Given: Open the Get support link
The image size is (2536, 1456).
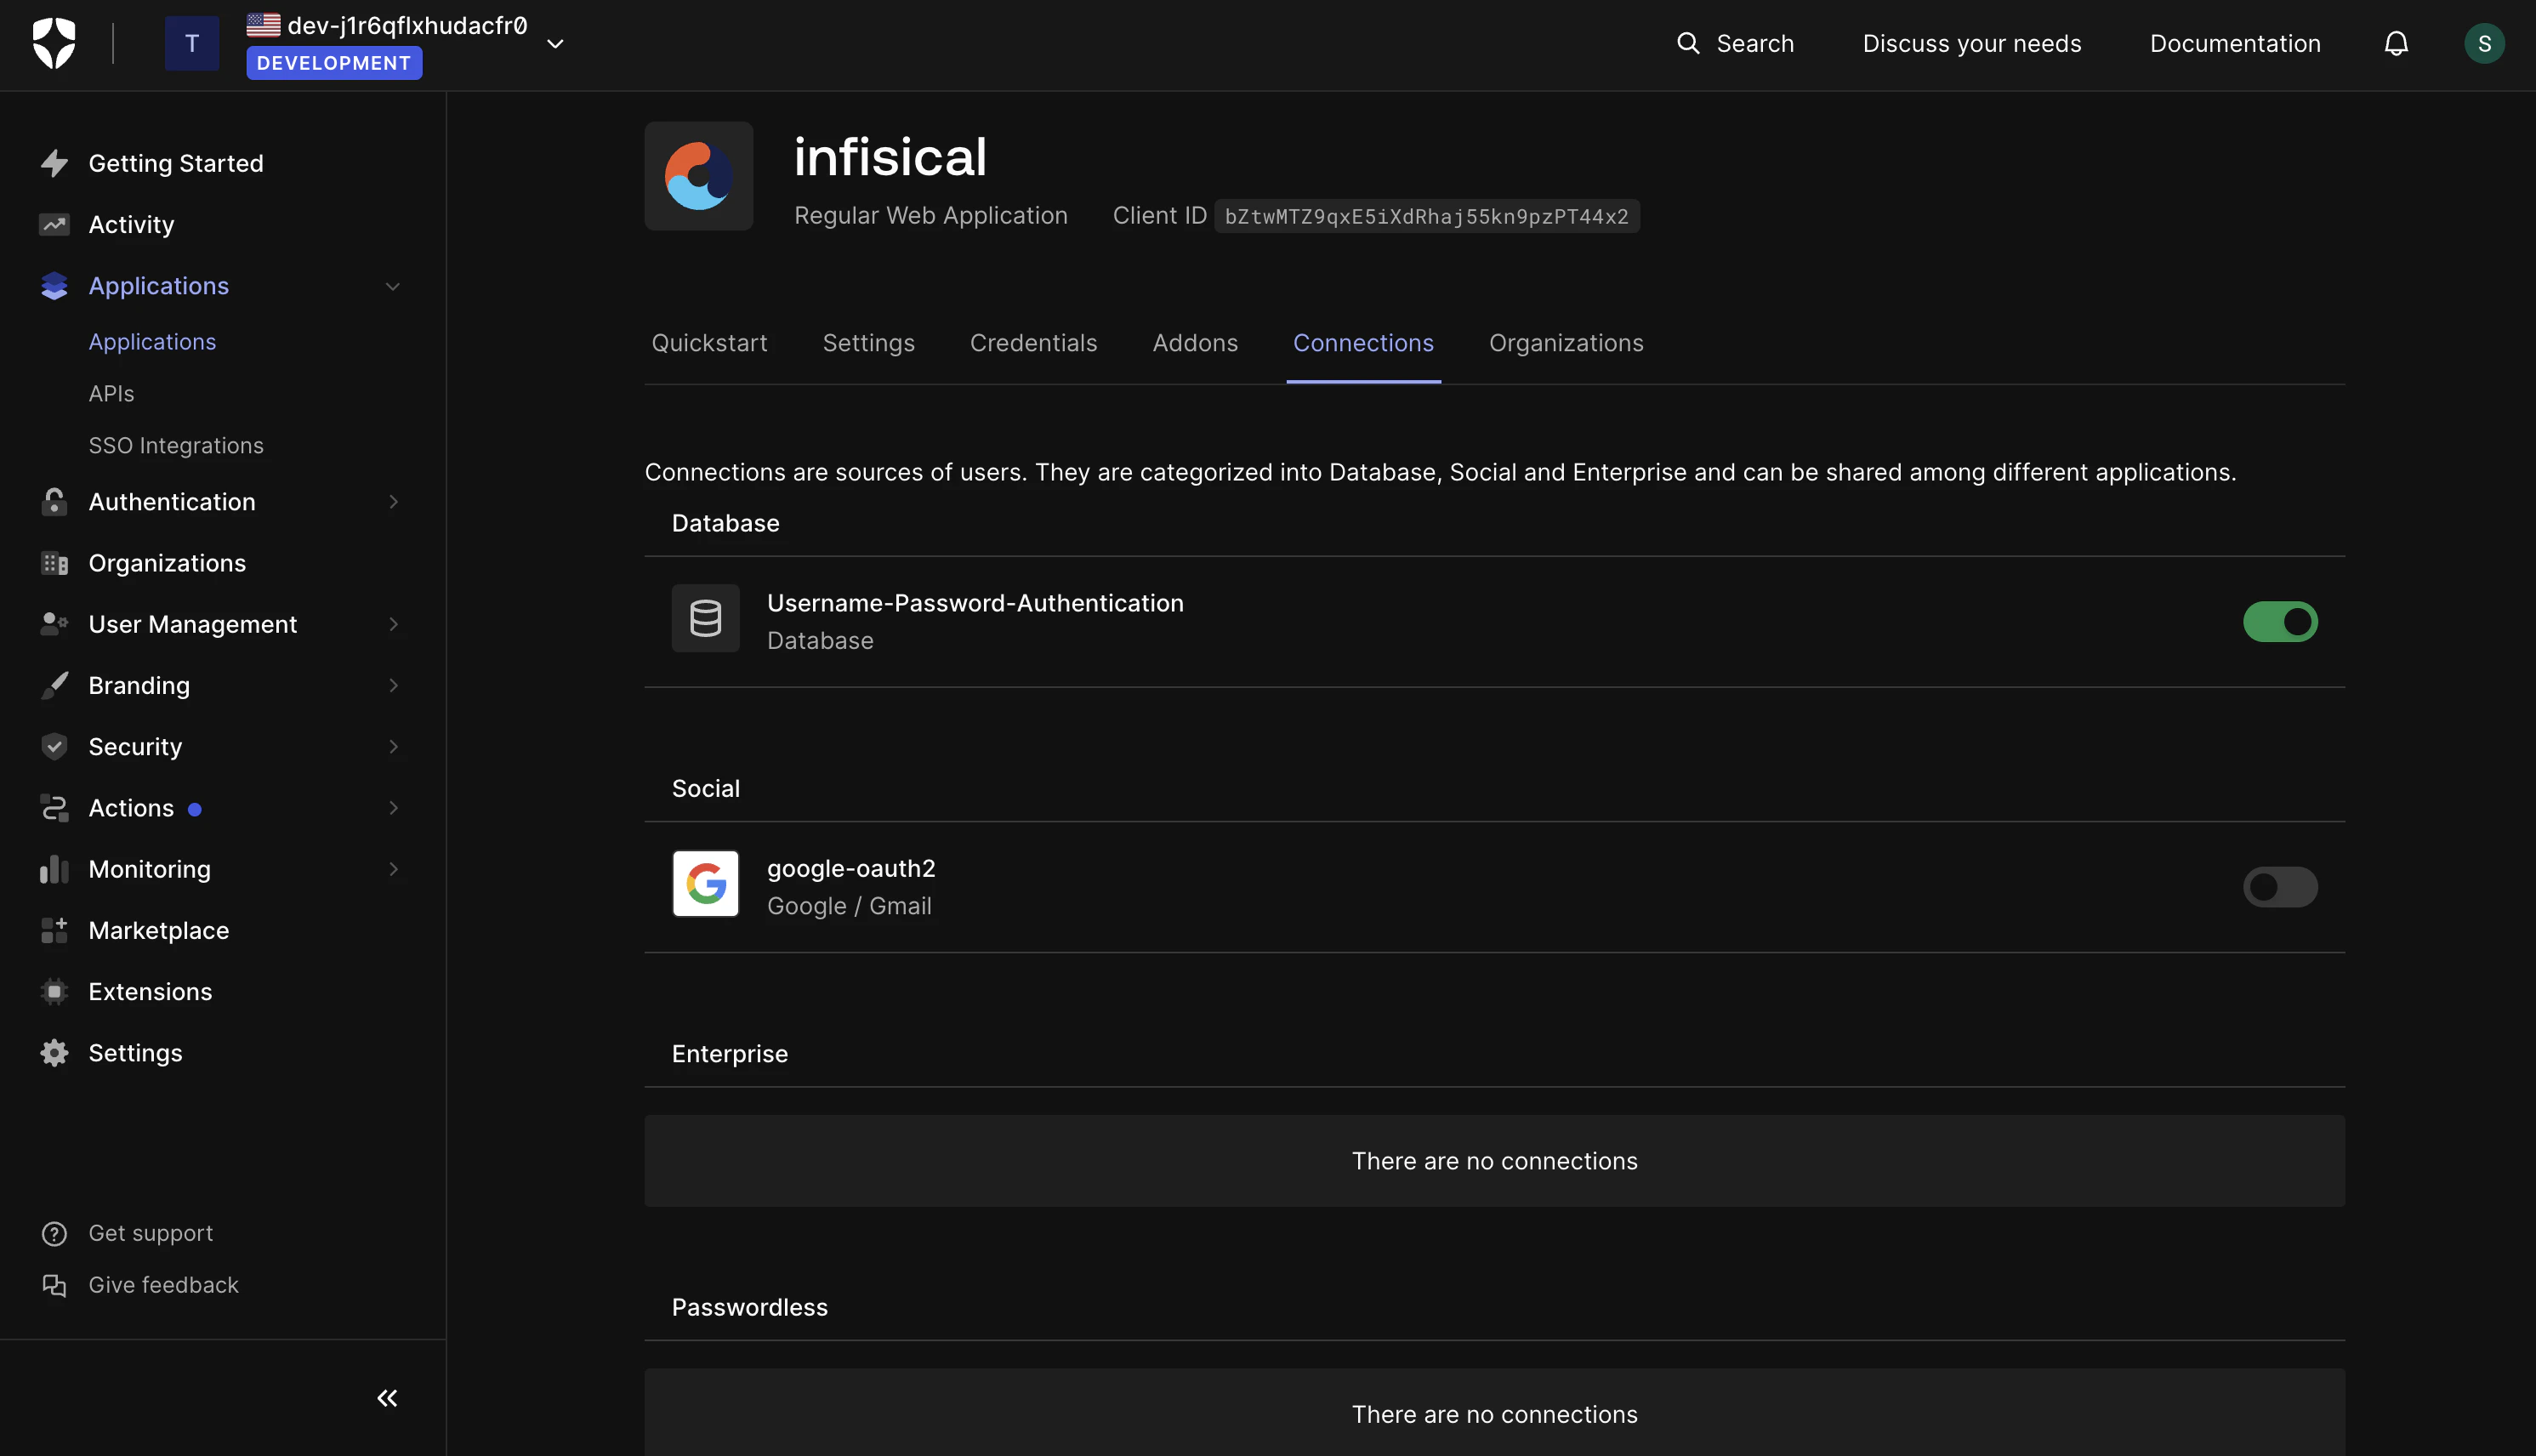Looking at the screenshot, I should tap(151, 1233).
